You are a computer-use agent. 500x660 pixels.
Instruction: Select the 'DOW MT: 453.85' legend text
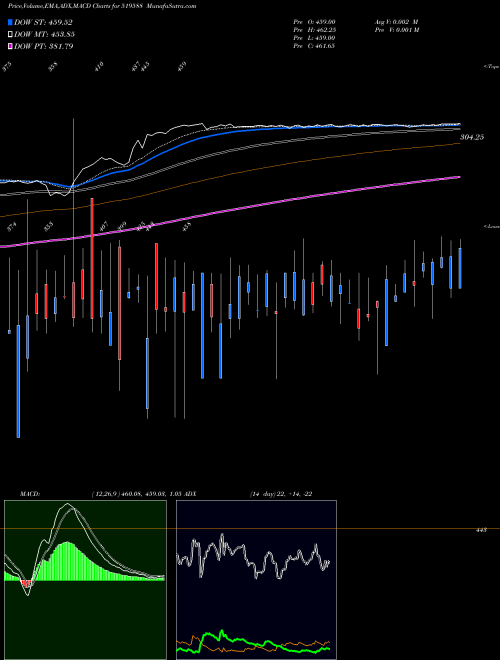[45, 35]
